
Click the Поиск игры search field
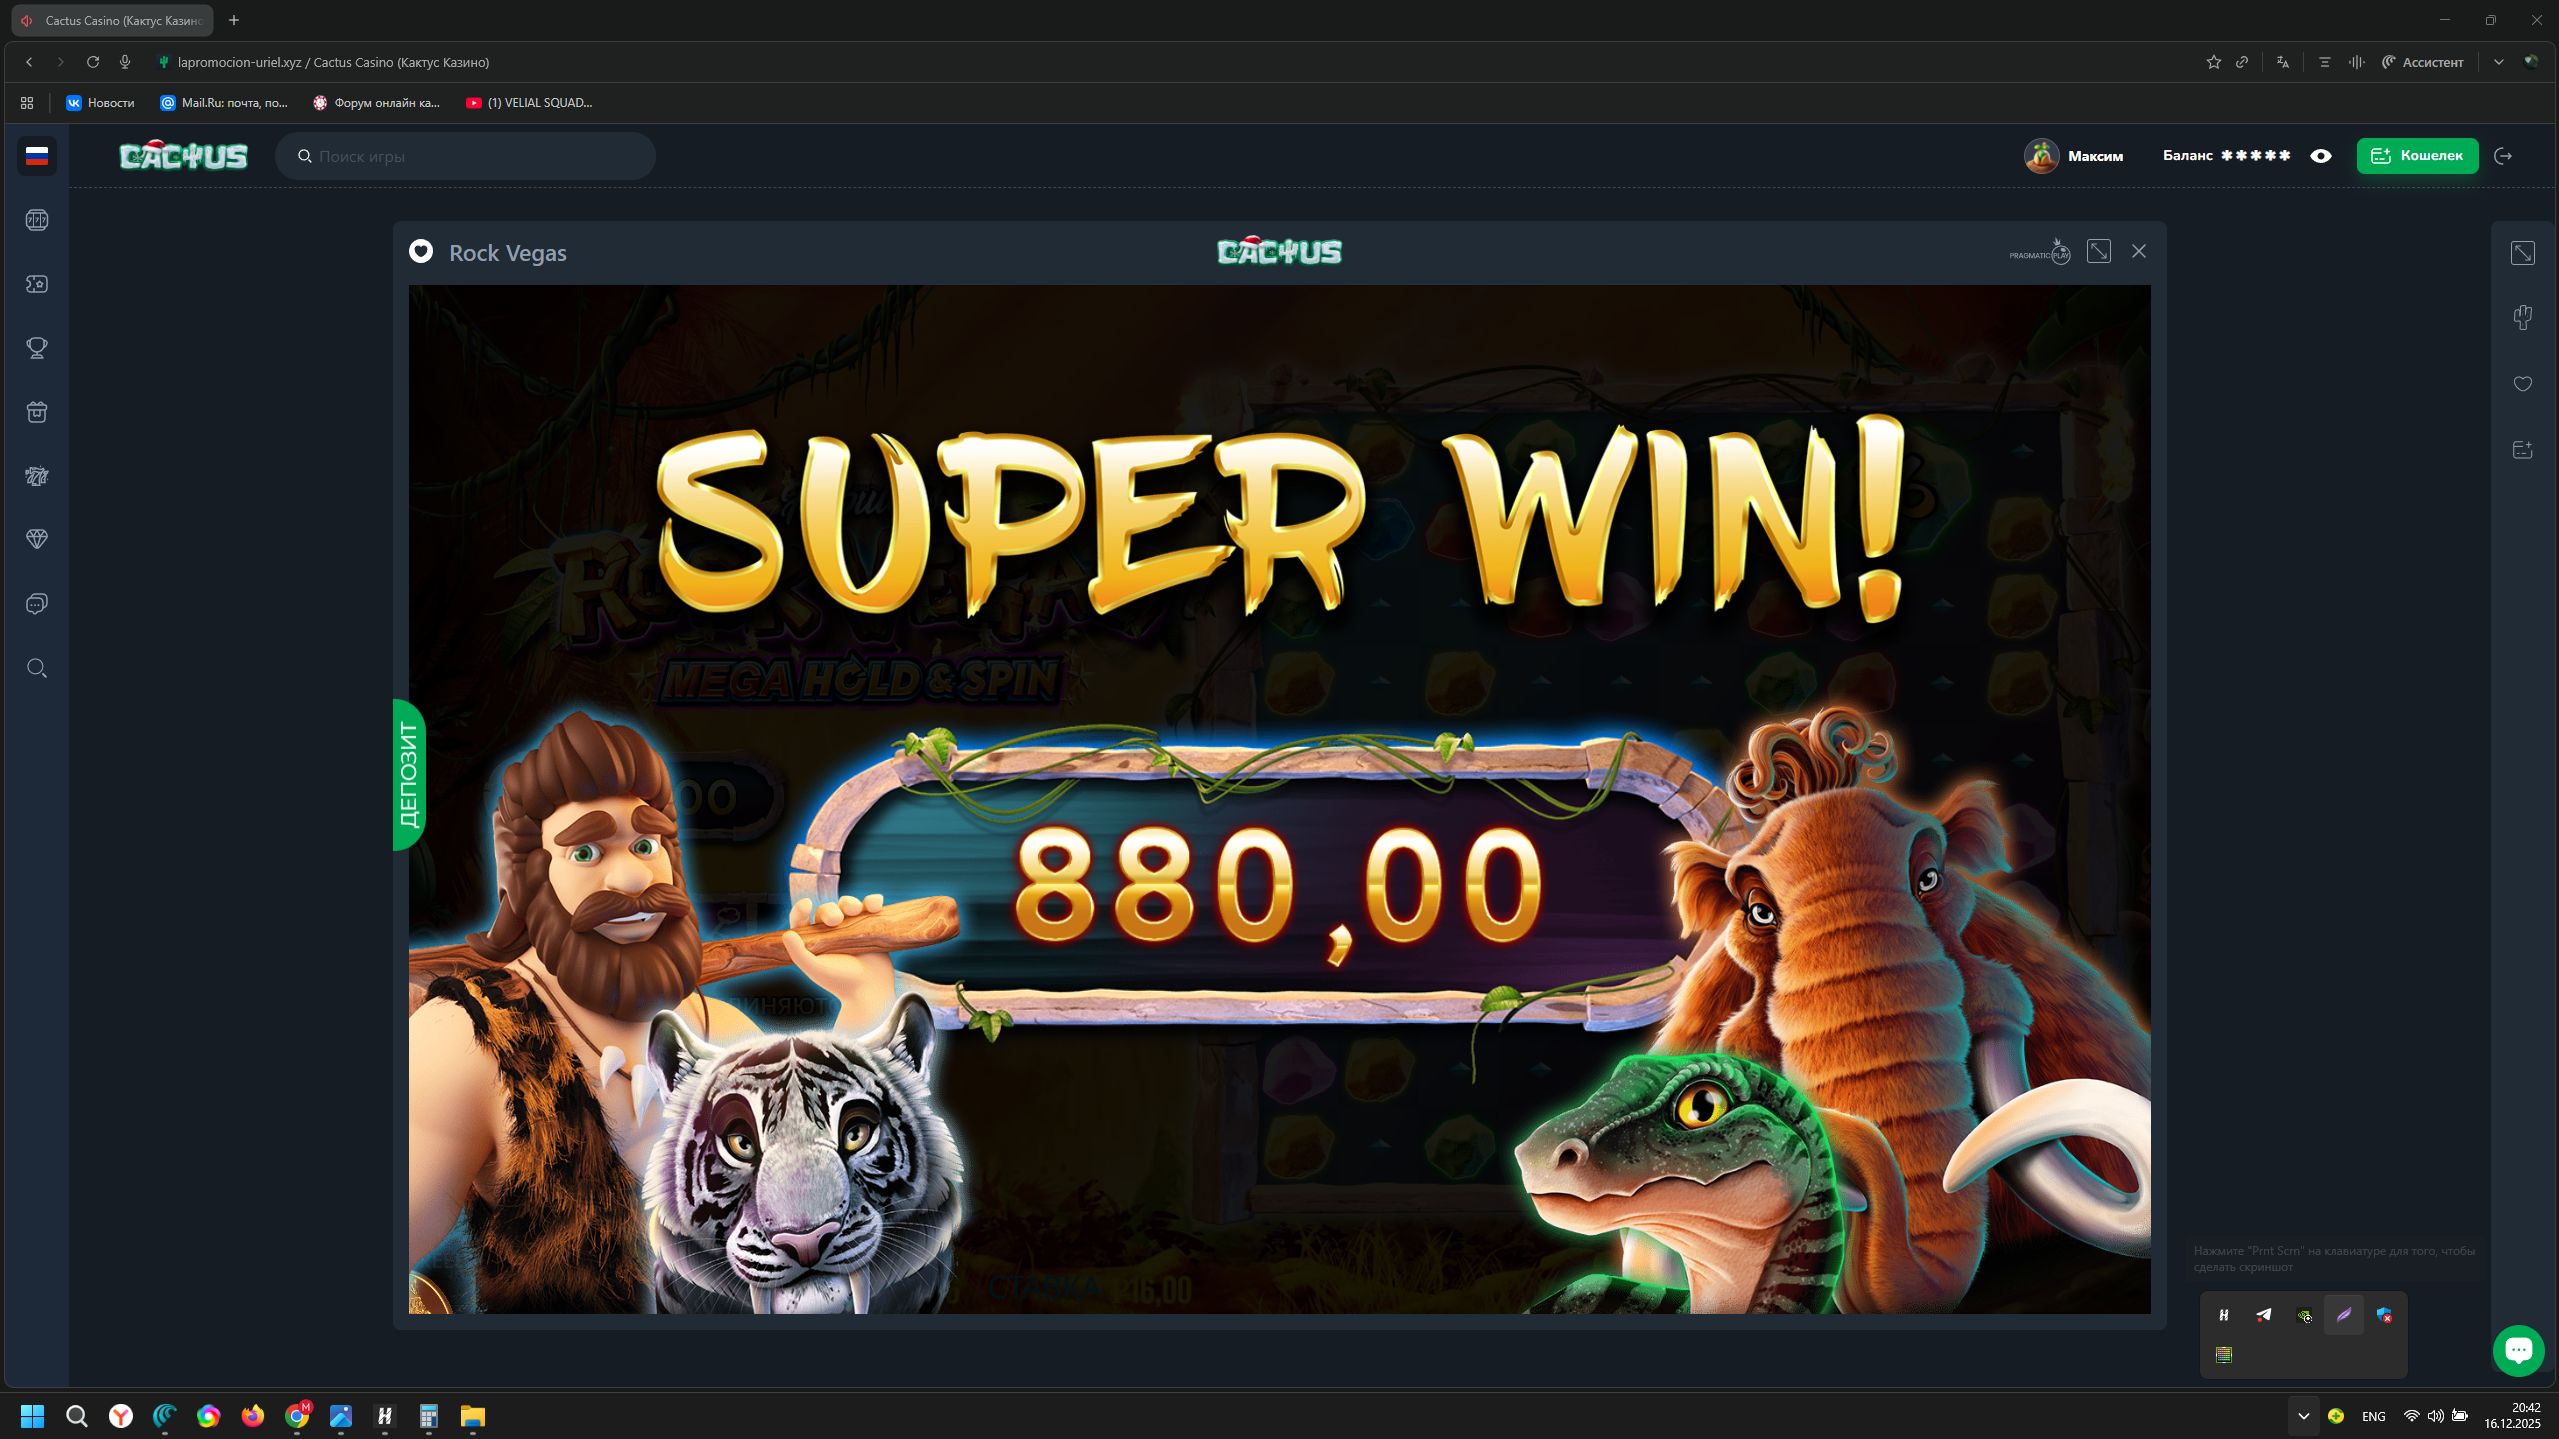coord(466,156)
